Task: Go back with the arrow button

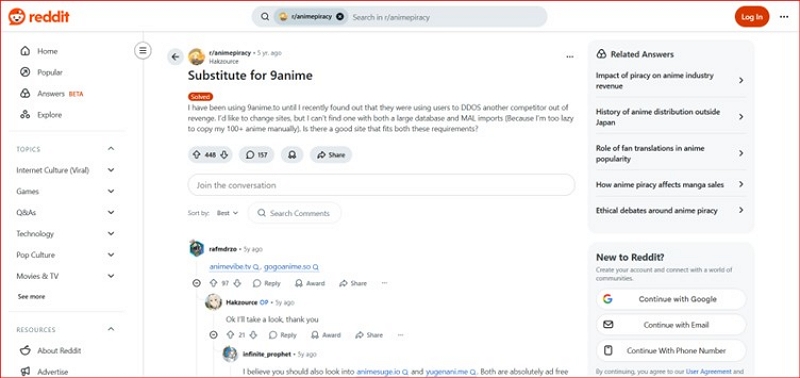Action: (176, 57)
